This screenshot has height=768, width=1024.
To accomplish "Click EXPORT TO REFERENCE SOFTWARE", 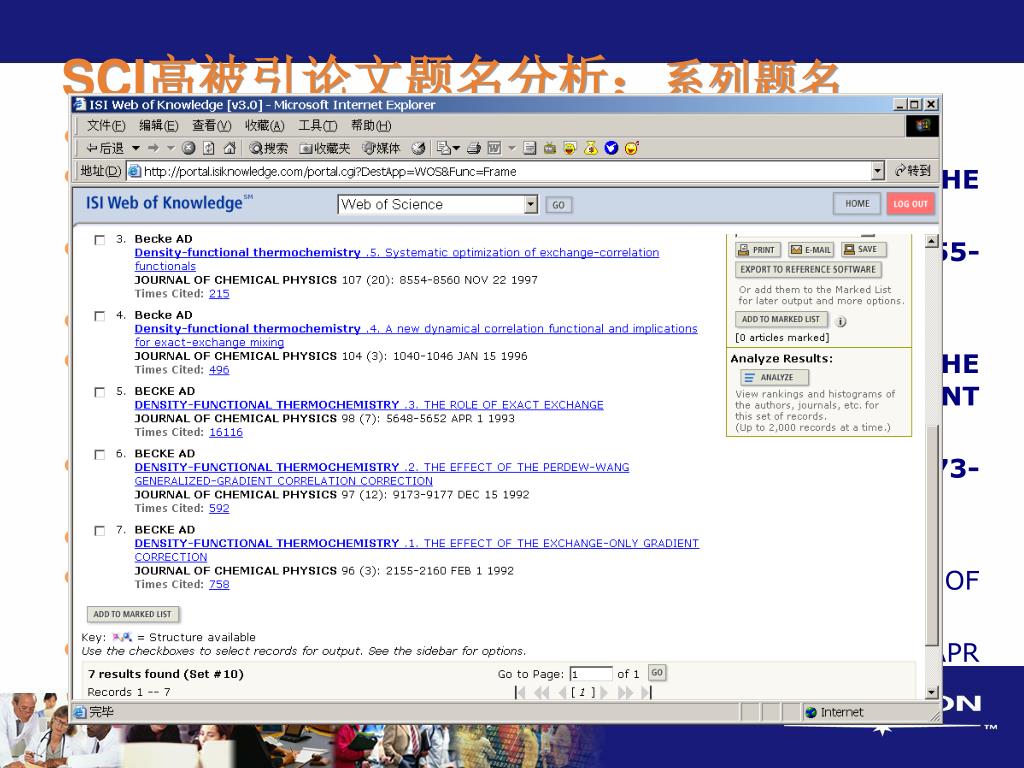I will coord(808,269).
